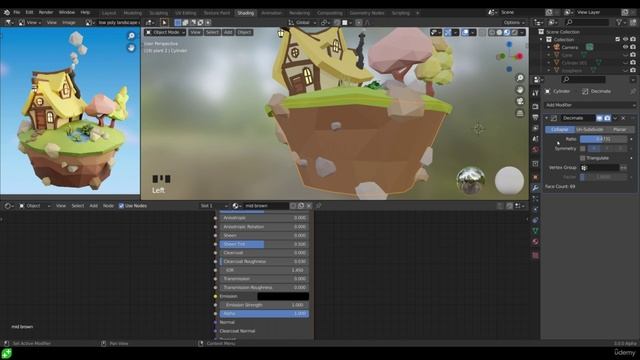This screenshot has width=640, height=360.
Task: Switch to Geometry Nodes workspace tab
Action: 367,13
